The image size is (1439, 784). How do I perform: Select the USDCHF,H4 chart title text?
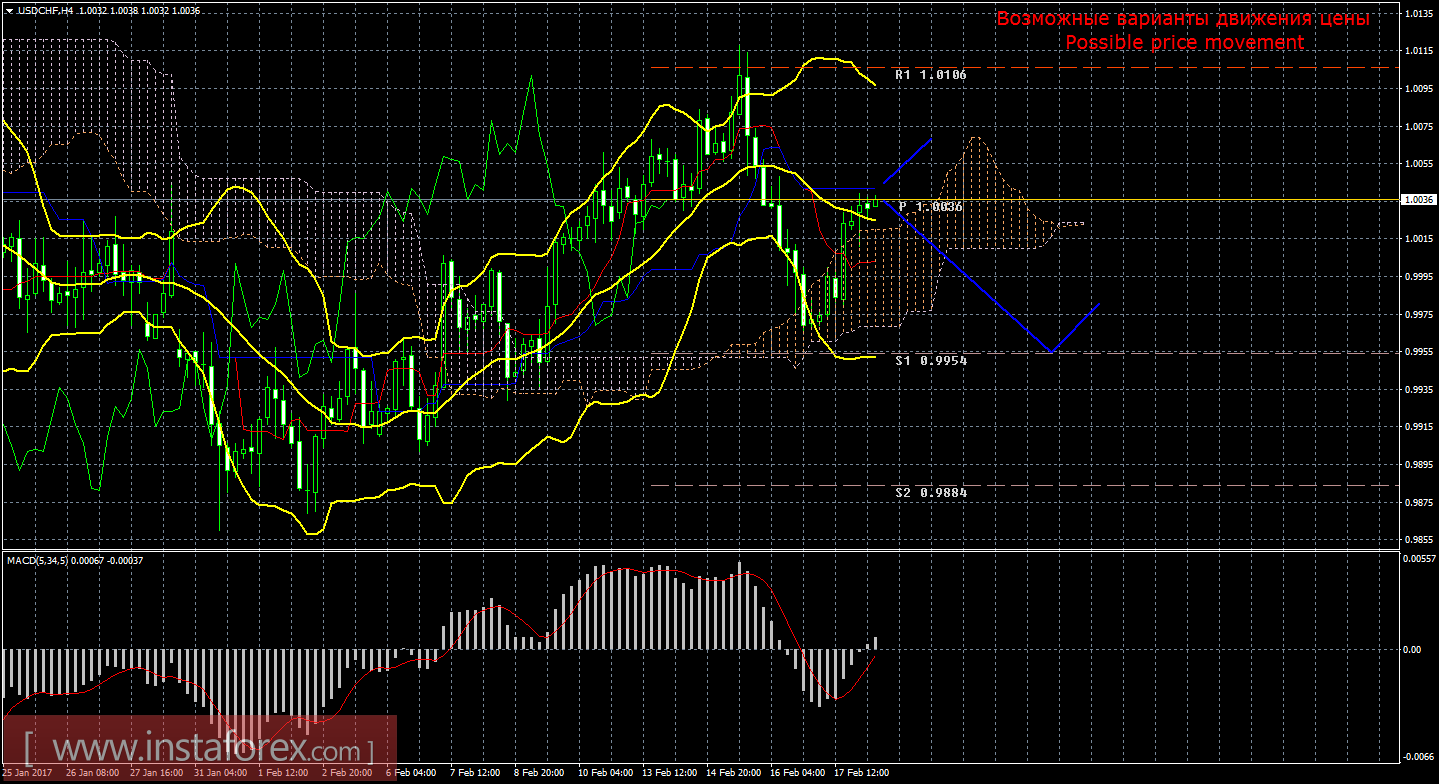pyautogui.click(x=44, y=10)
